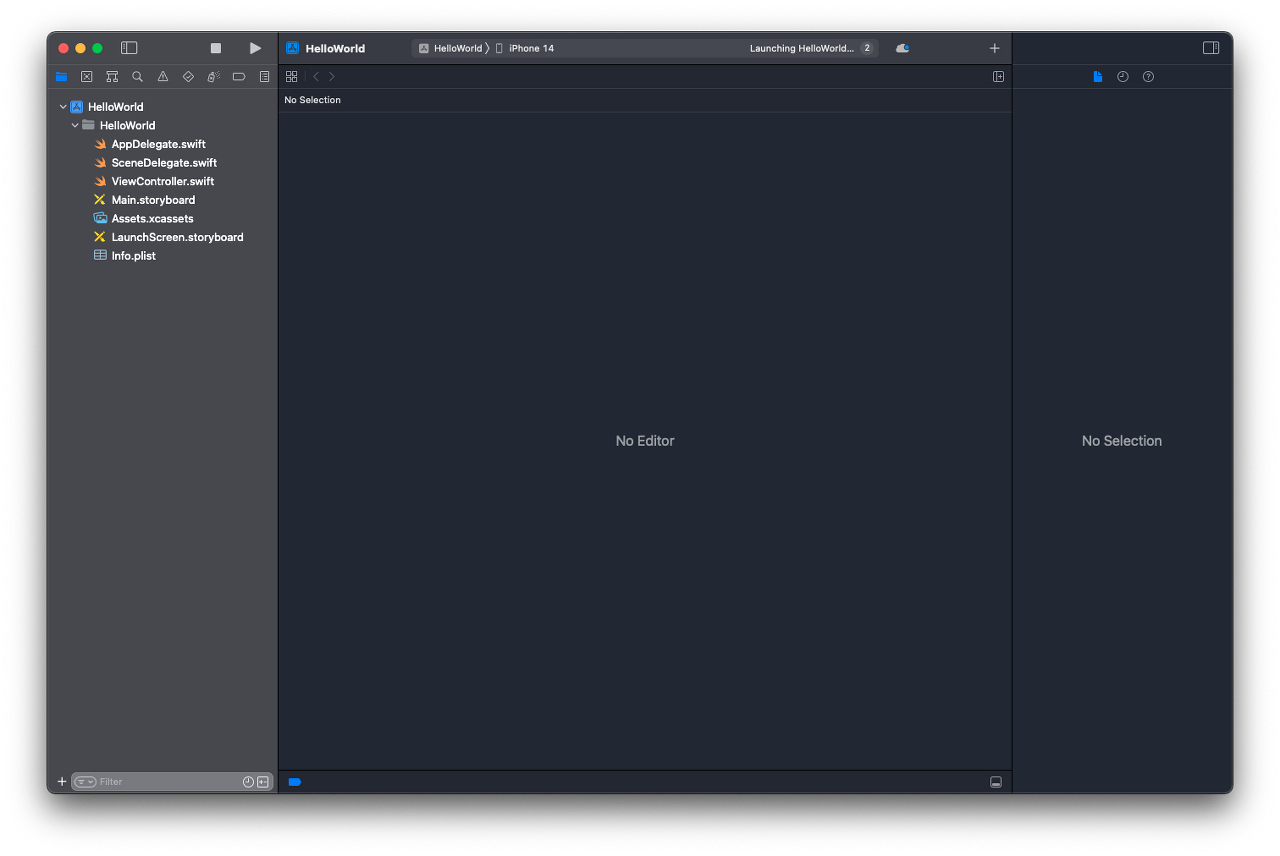Open LaunchScreen.storyboard
Screen dimensions: 1280x856
[x=177, y=238]
